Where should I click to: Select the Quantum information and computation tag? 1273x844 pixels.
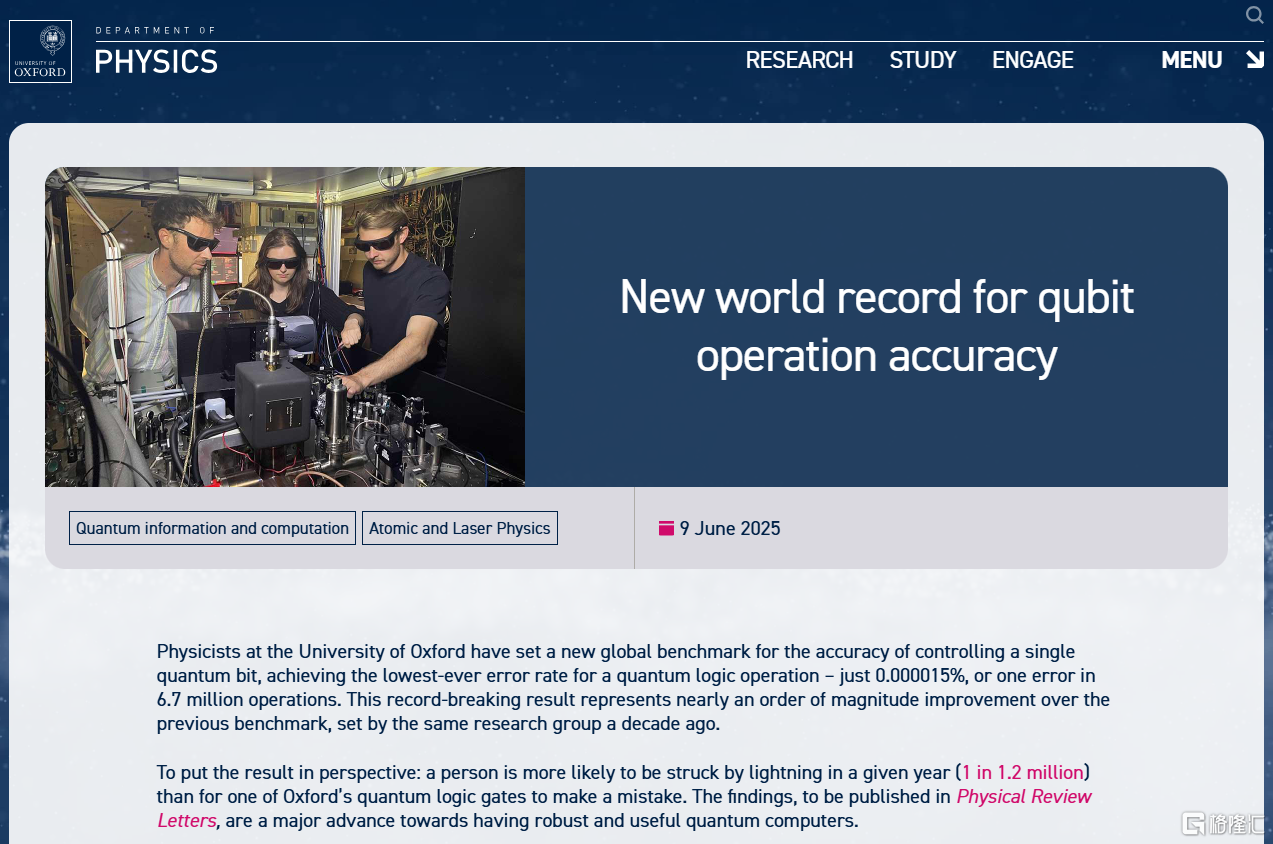(212, 528)
